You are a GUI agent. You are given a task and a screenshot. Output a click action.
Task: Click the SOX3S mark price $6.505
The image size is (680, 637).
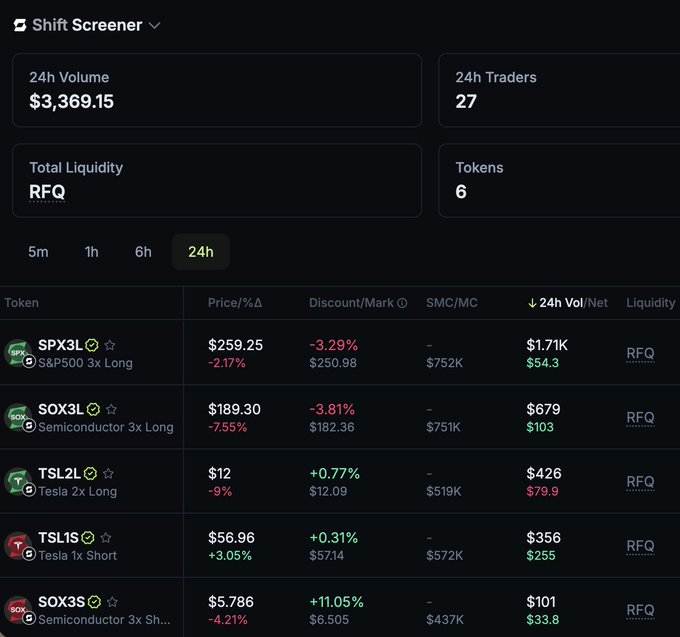click(329, 620)
